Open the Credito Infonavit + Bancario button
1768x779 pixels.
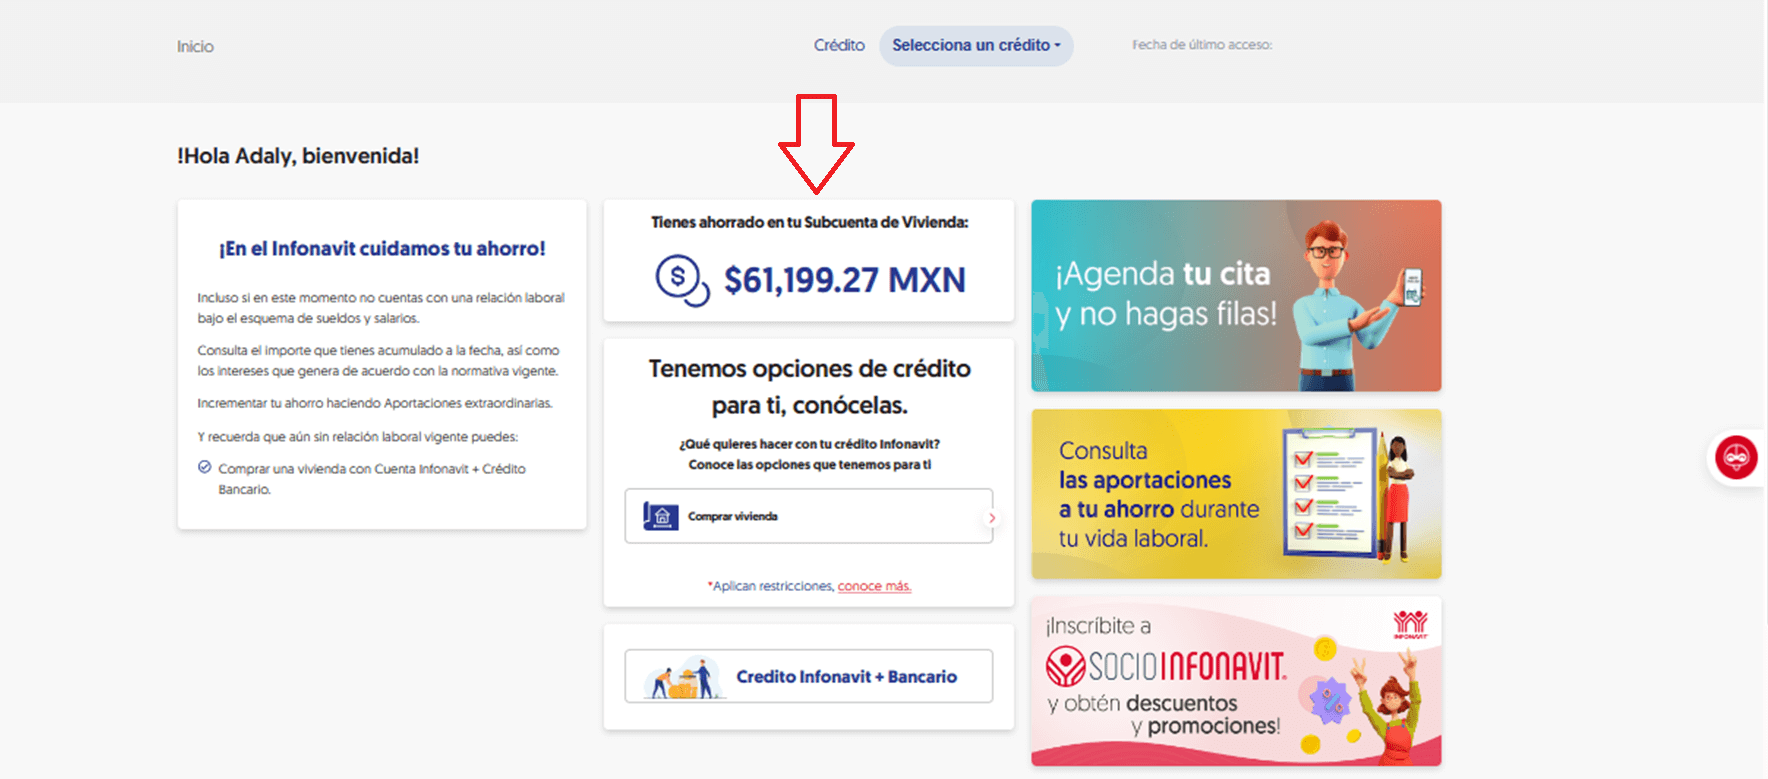[x=809, y=677]
